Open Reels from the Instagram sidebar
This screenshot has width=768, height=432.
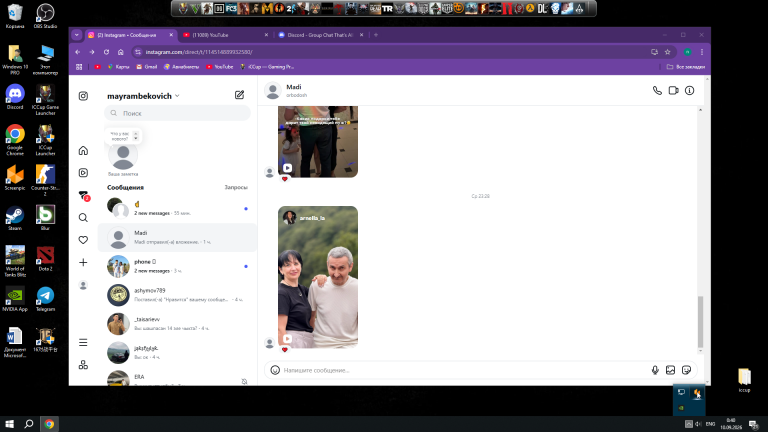(83, 172)
